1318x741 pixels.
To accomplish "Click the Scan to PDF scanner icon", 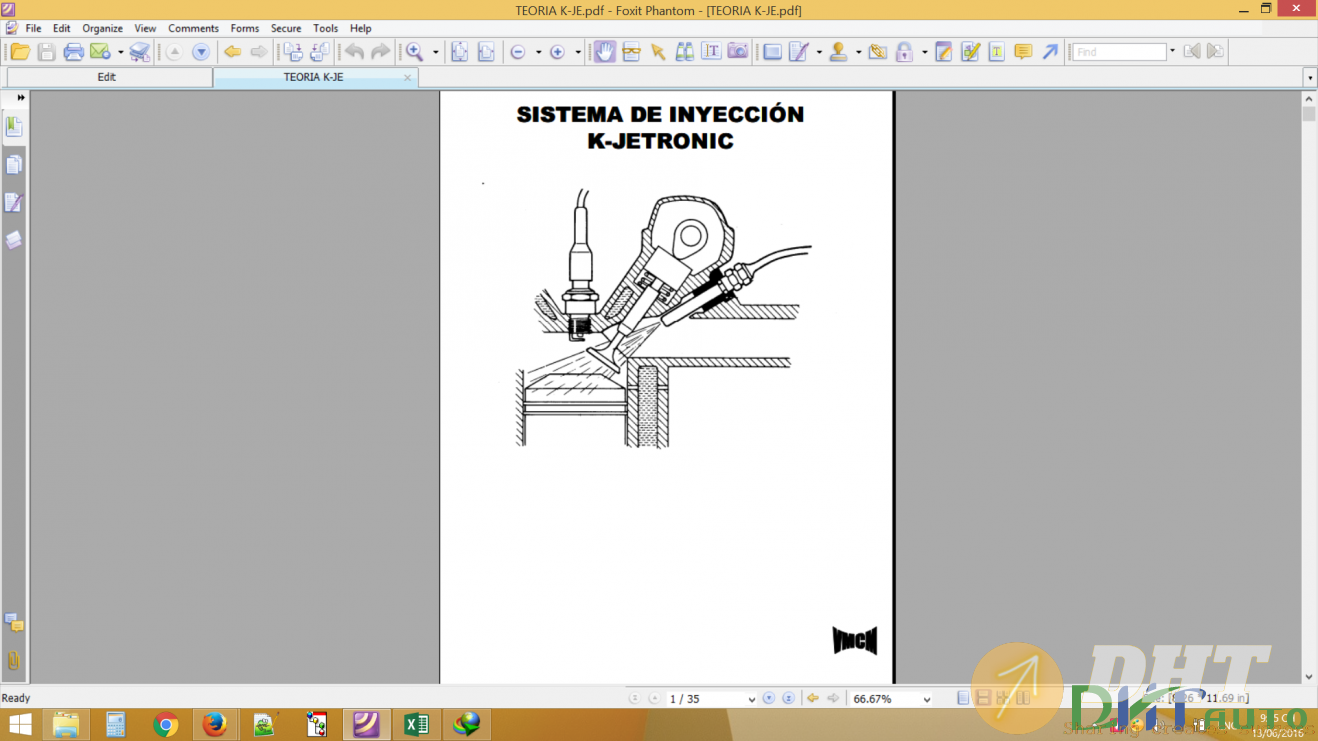I will pos(140,52).
